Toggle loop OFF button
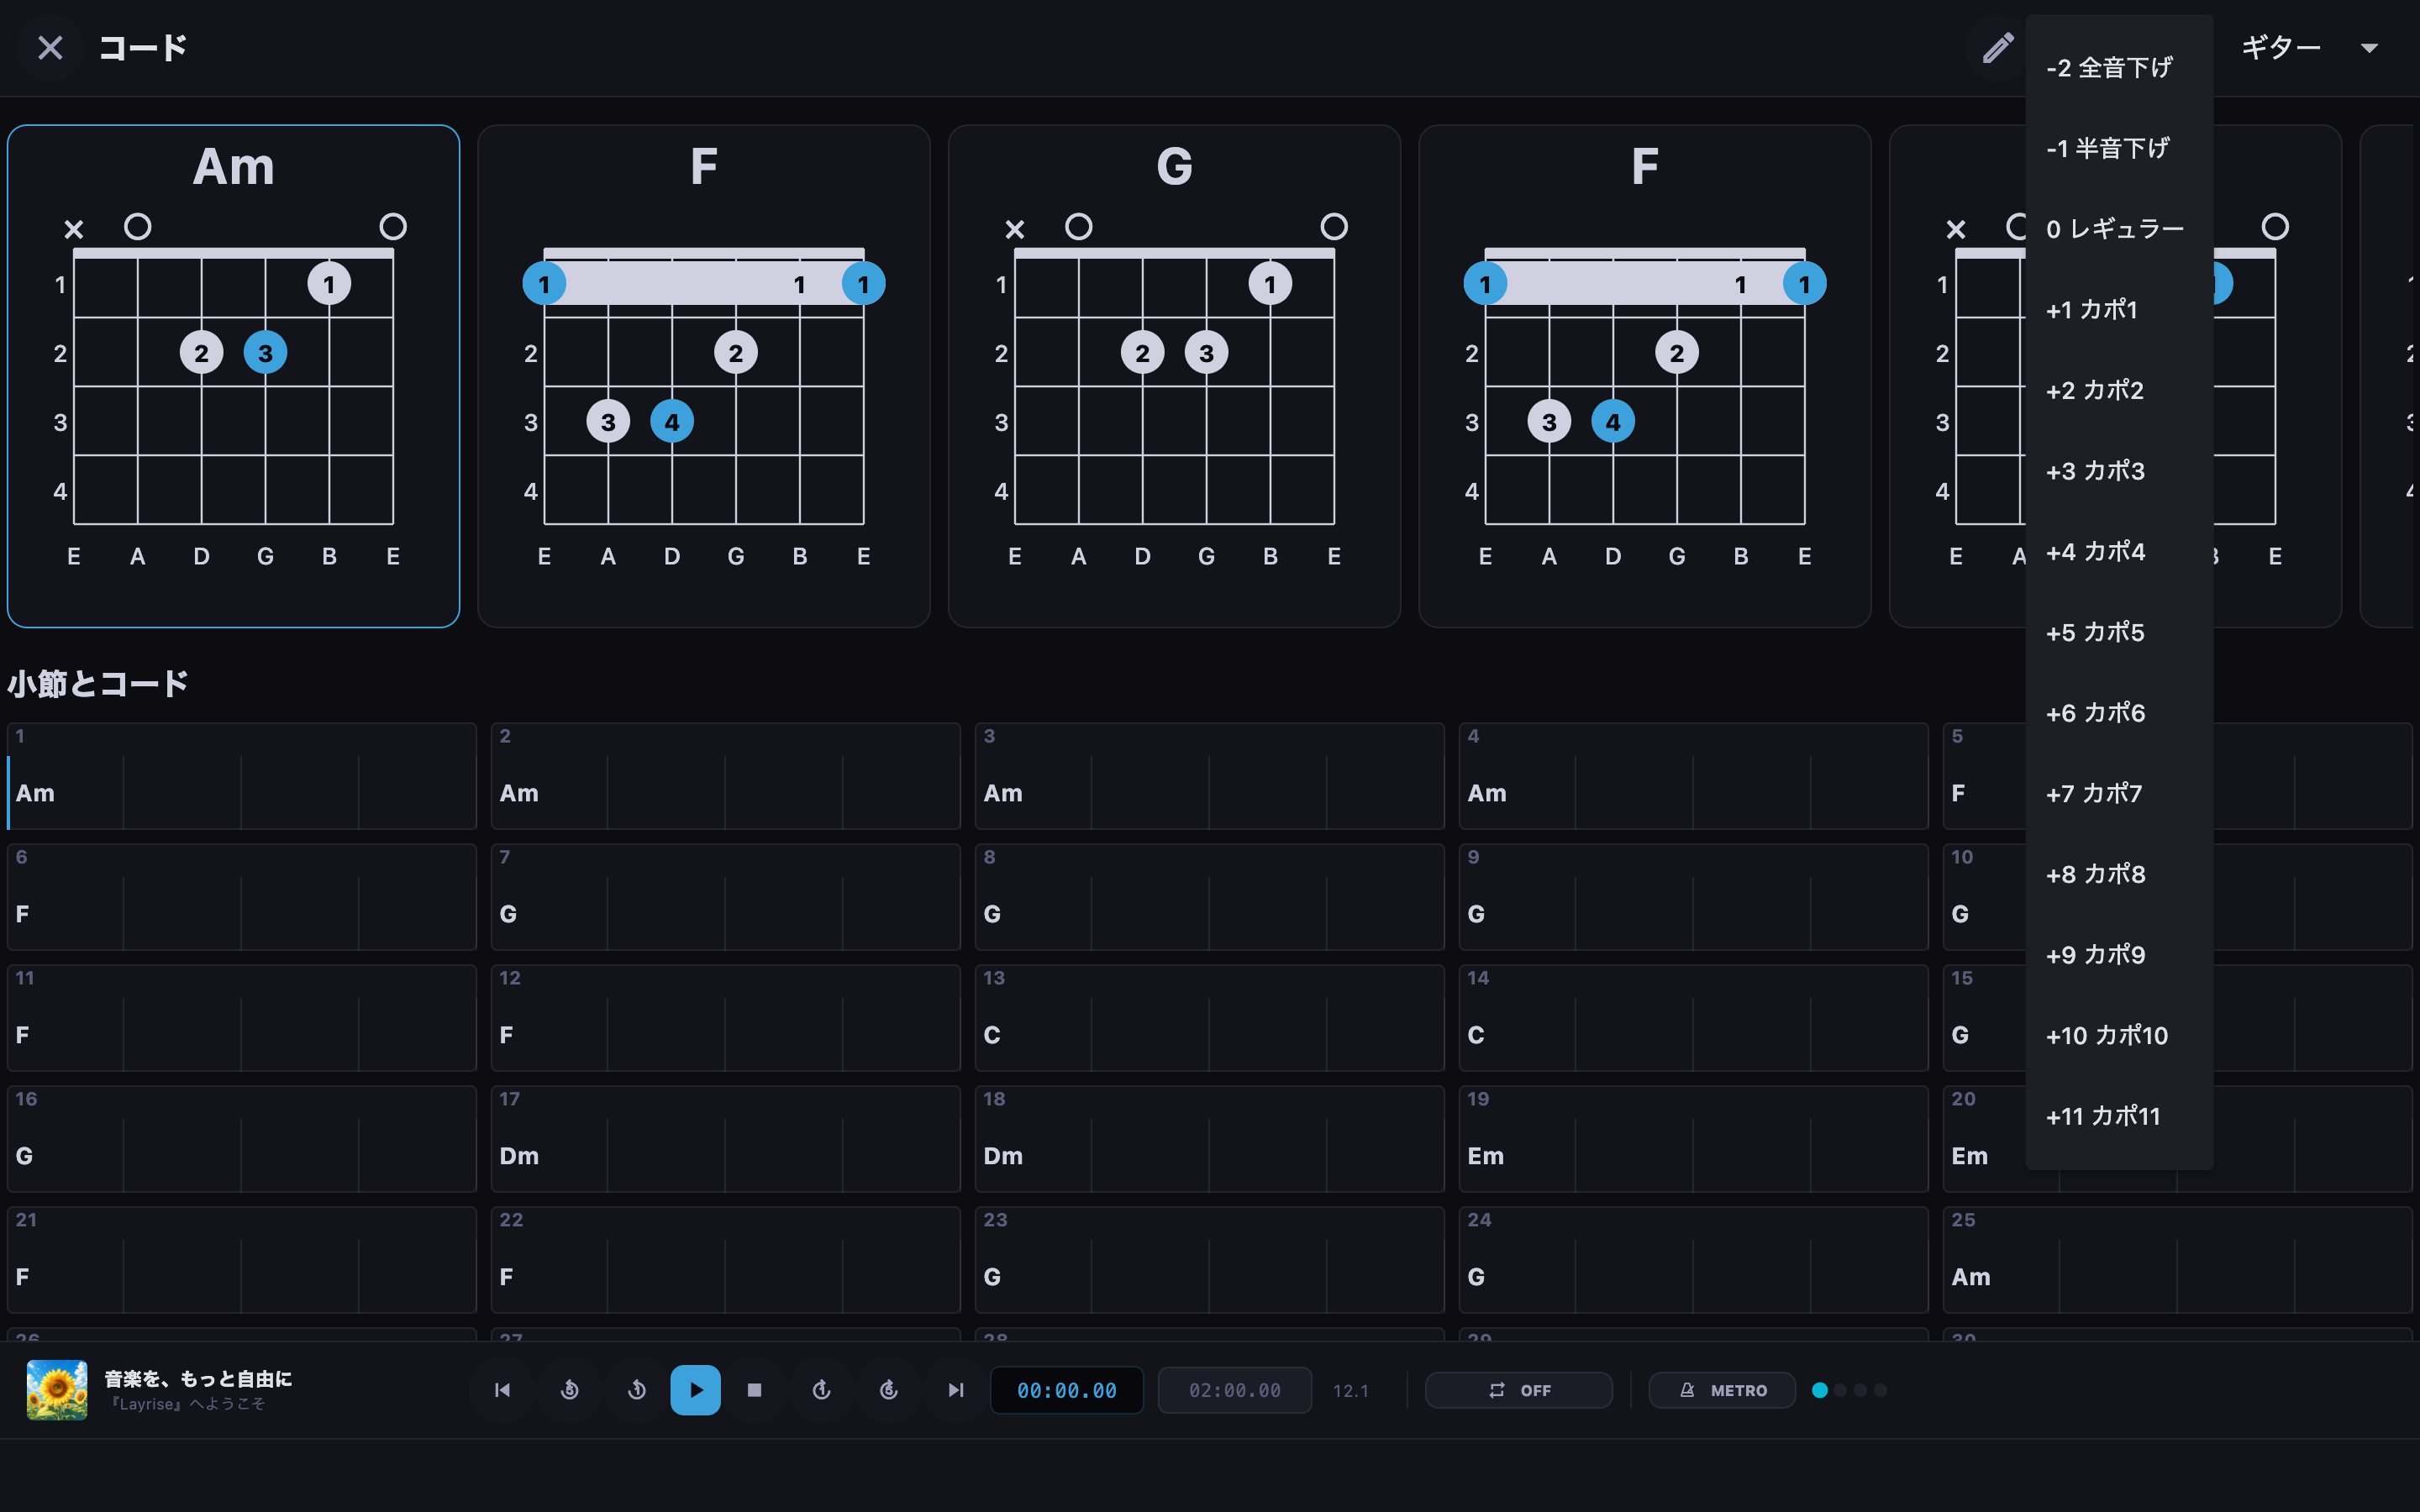Image resolution: width=2420 pixels, height=1512 pixels. pos(1518,1390)
